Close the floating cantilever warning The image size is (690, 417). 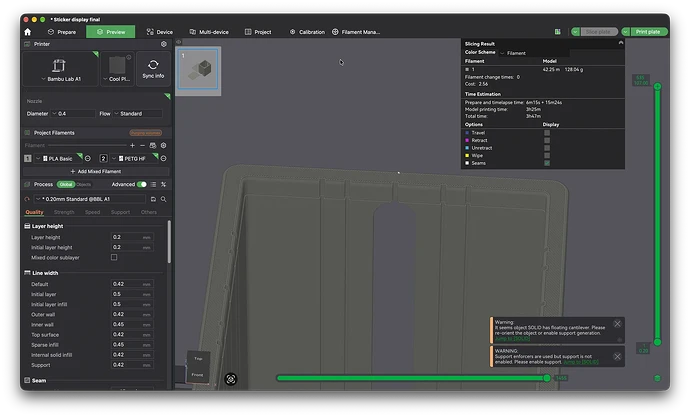click(617, 324)
